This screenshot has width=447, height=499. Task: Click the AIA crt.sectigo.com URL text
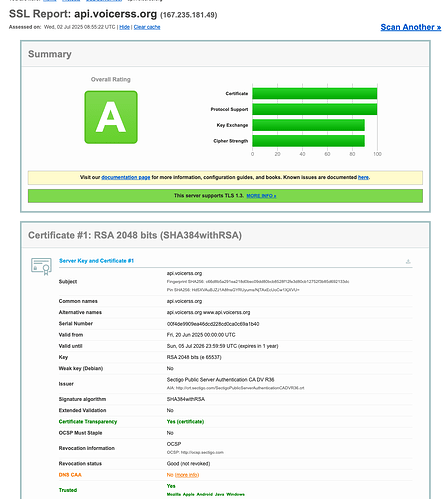(x=235, y=388)
